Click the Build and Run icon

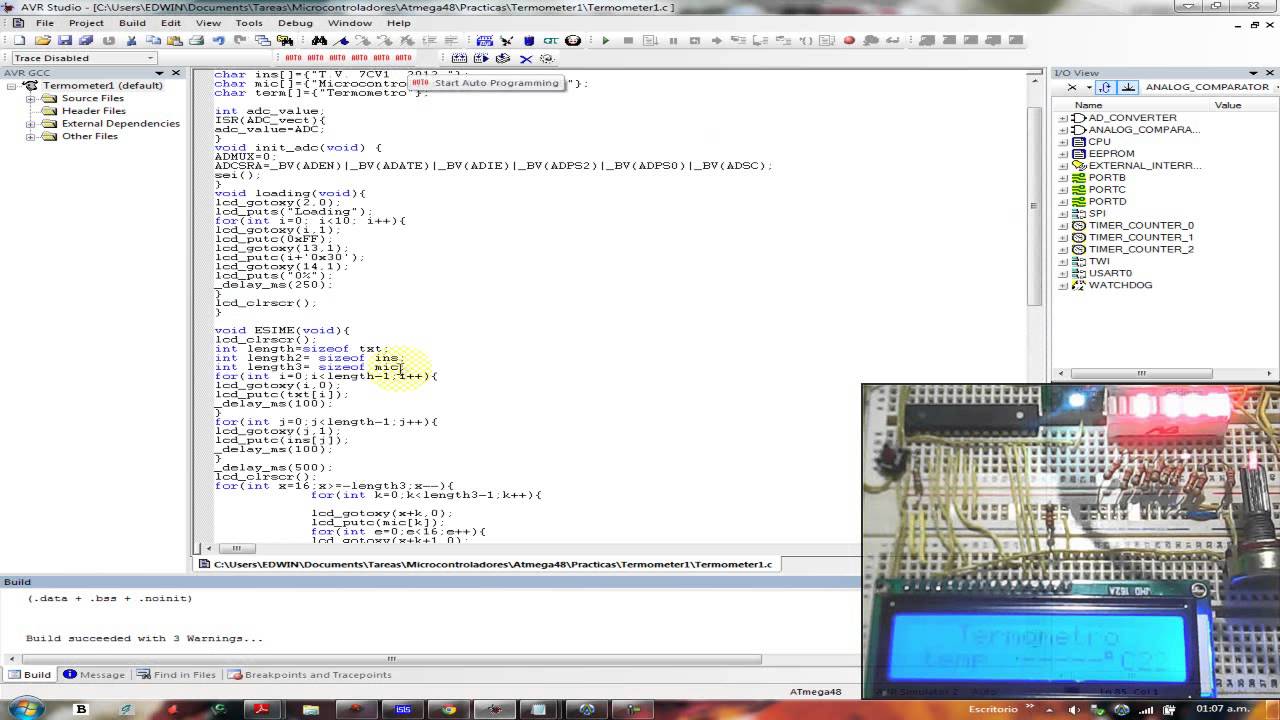[x=481, y=58]
